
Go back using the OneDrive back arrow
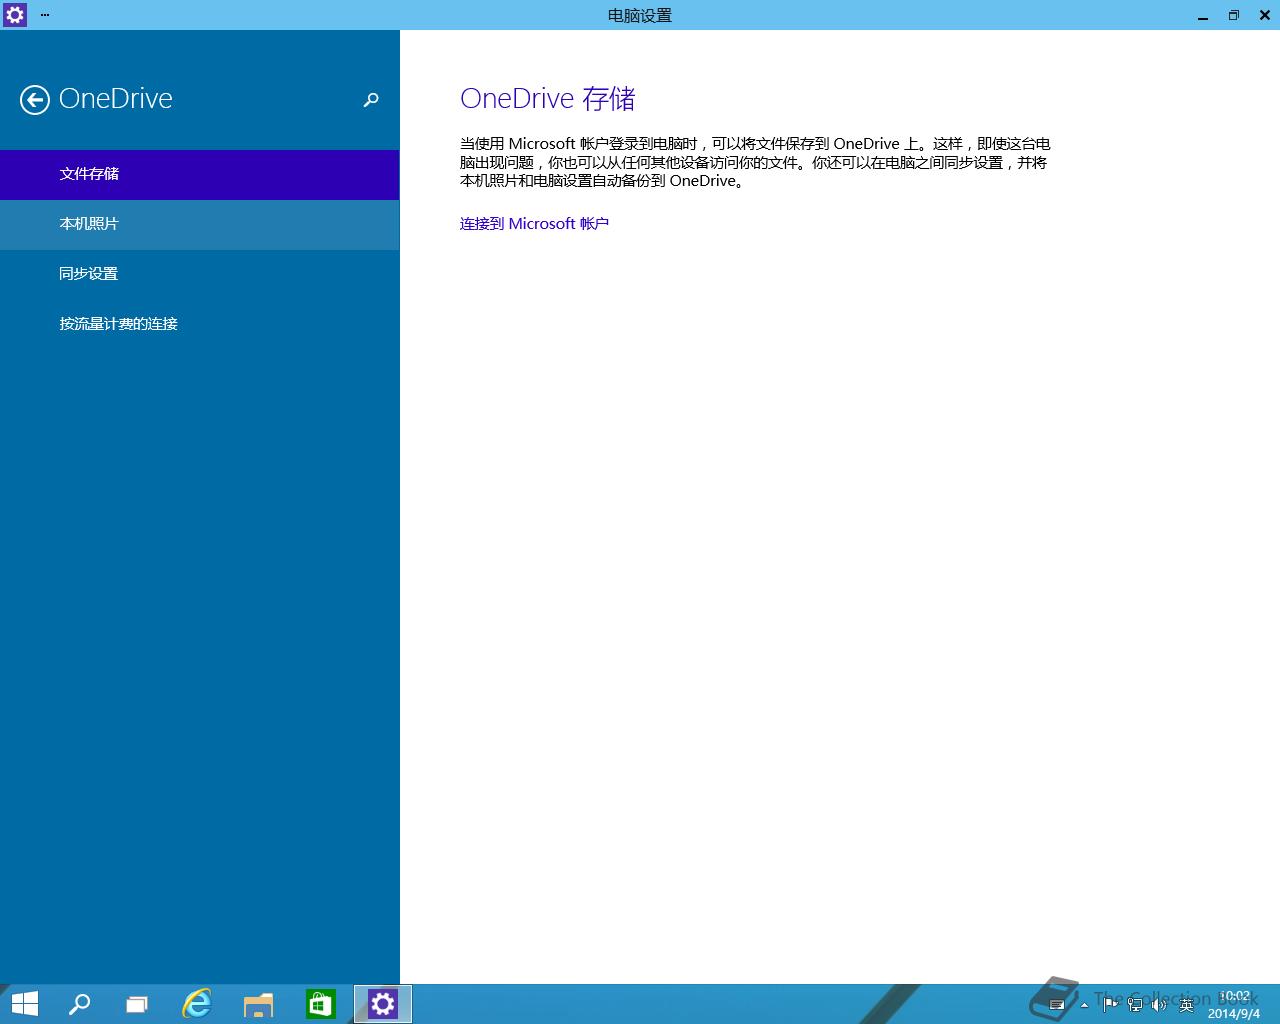click(x=35, y=100)
